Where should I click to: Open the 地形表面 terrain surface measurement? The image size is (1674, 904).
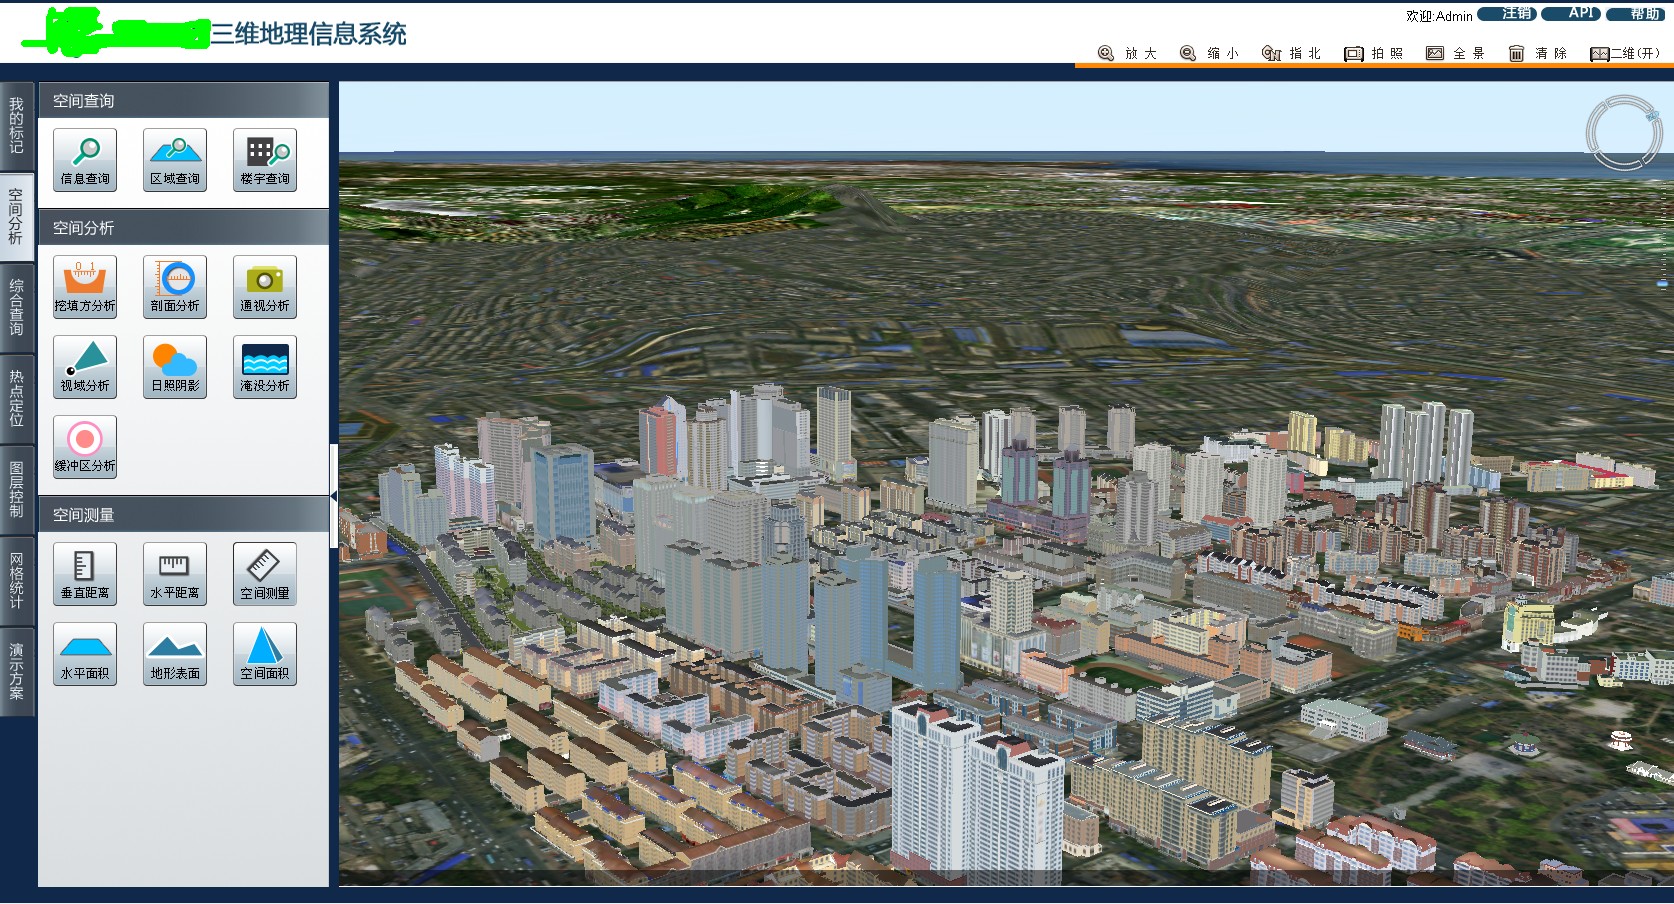pos(174,653)
